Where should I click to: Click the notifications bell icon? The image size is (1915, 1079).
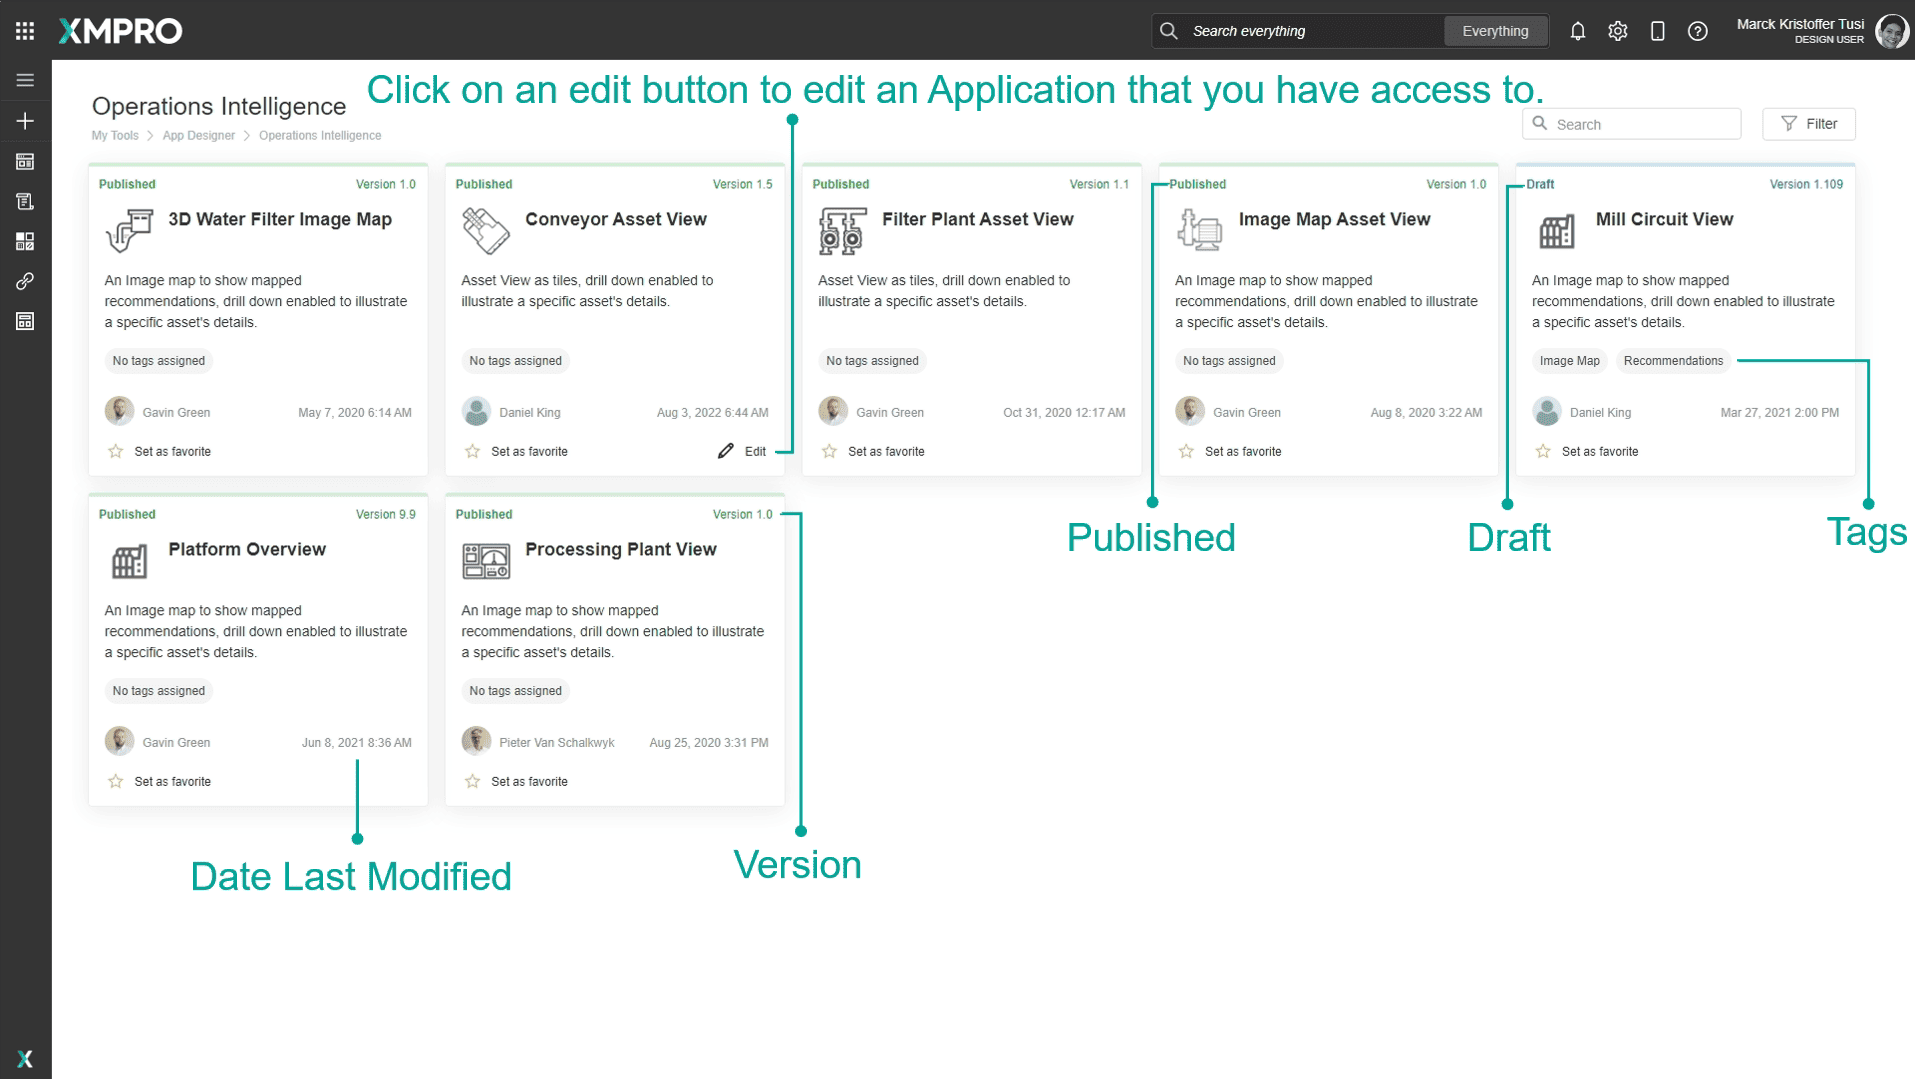tap(1578, 31)
